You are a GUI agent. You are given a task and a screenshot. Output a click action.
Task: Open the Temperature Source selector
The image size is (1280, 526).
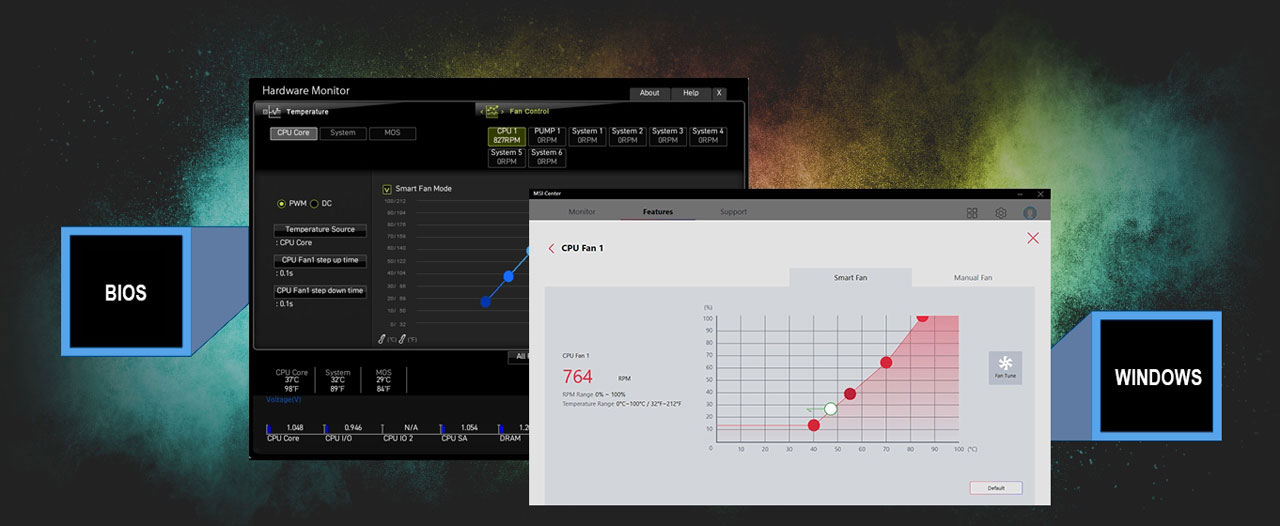click(320, 229)
